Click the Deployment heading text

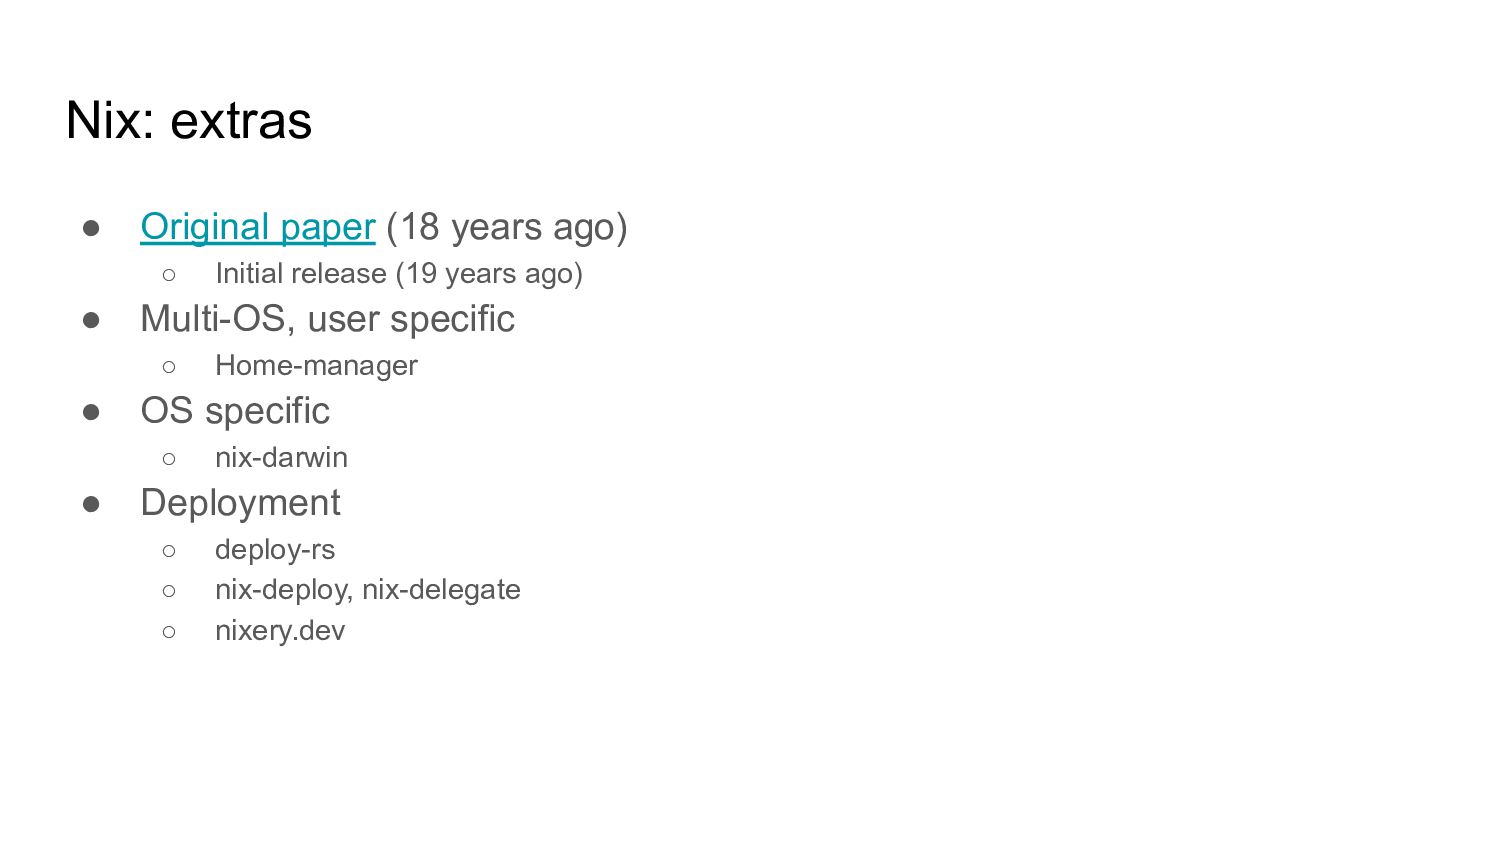point(240,503)
